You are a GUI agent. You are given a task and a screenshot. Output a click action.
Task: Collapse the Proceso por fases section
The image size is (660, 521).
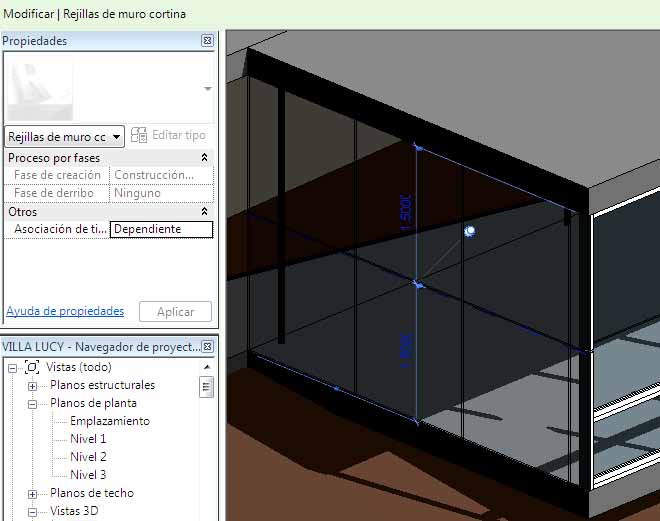click(x=205, y=158)
